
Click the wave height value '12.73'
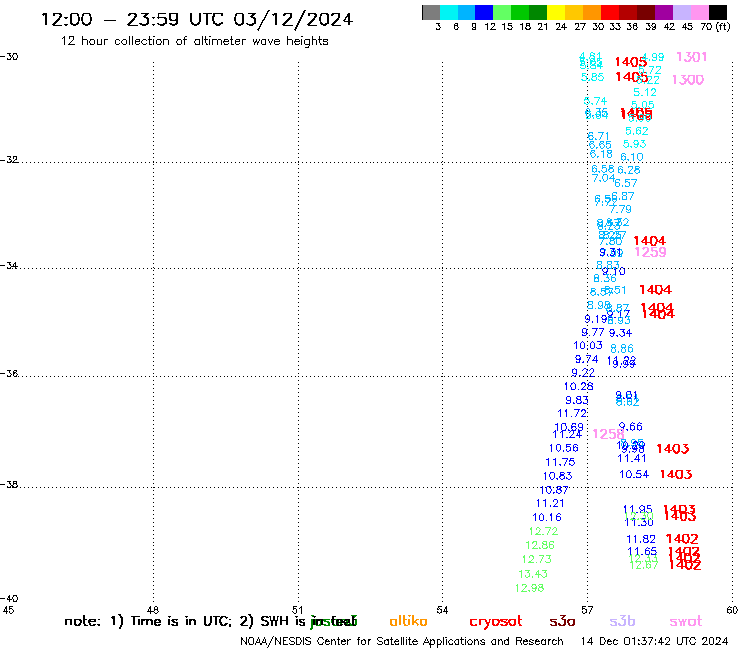(x=537, y=559)
